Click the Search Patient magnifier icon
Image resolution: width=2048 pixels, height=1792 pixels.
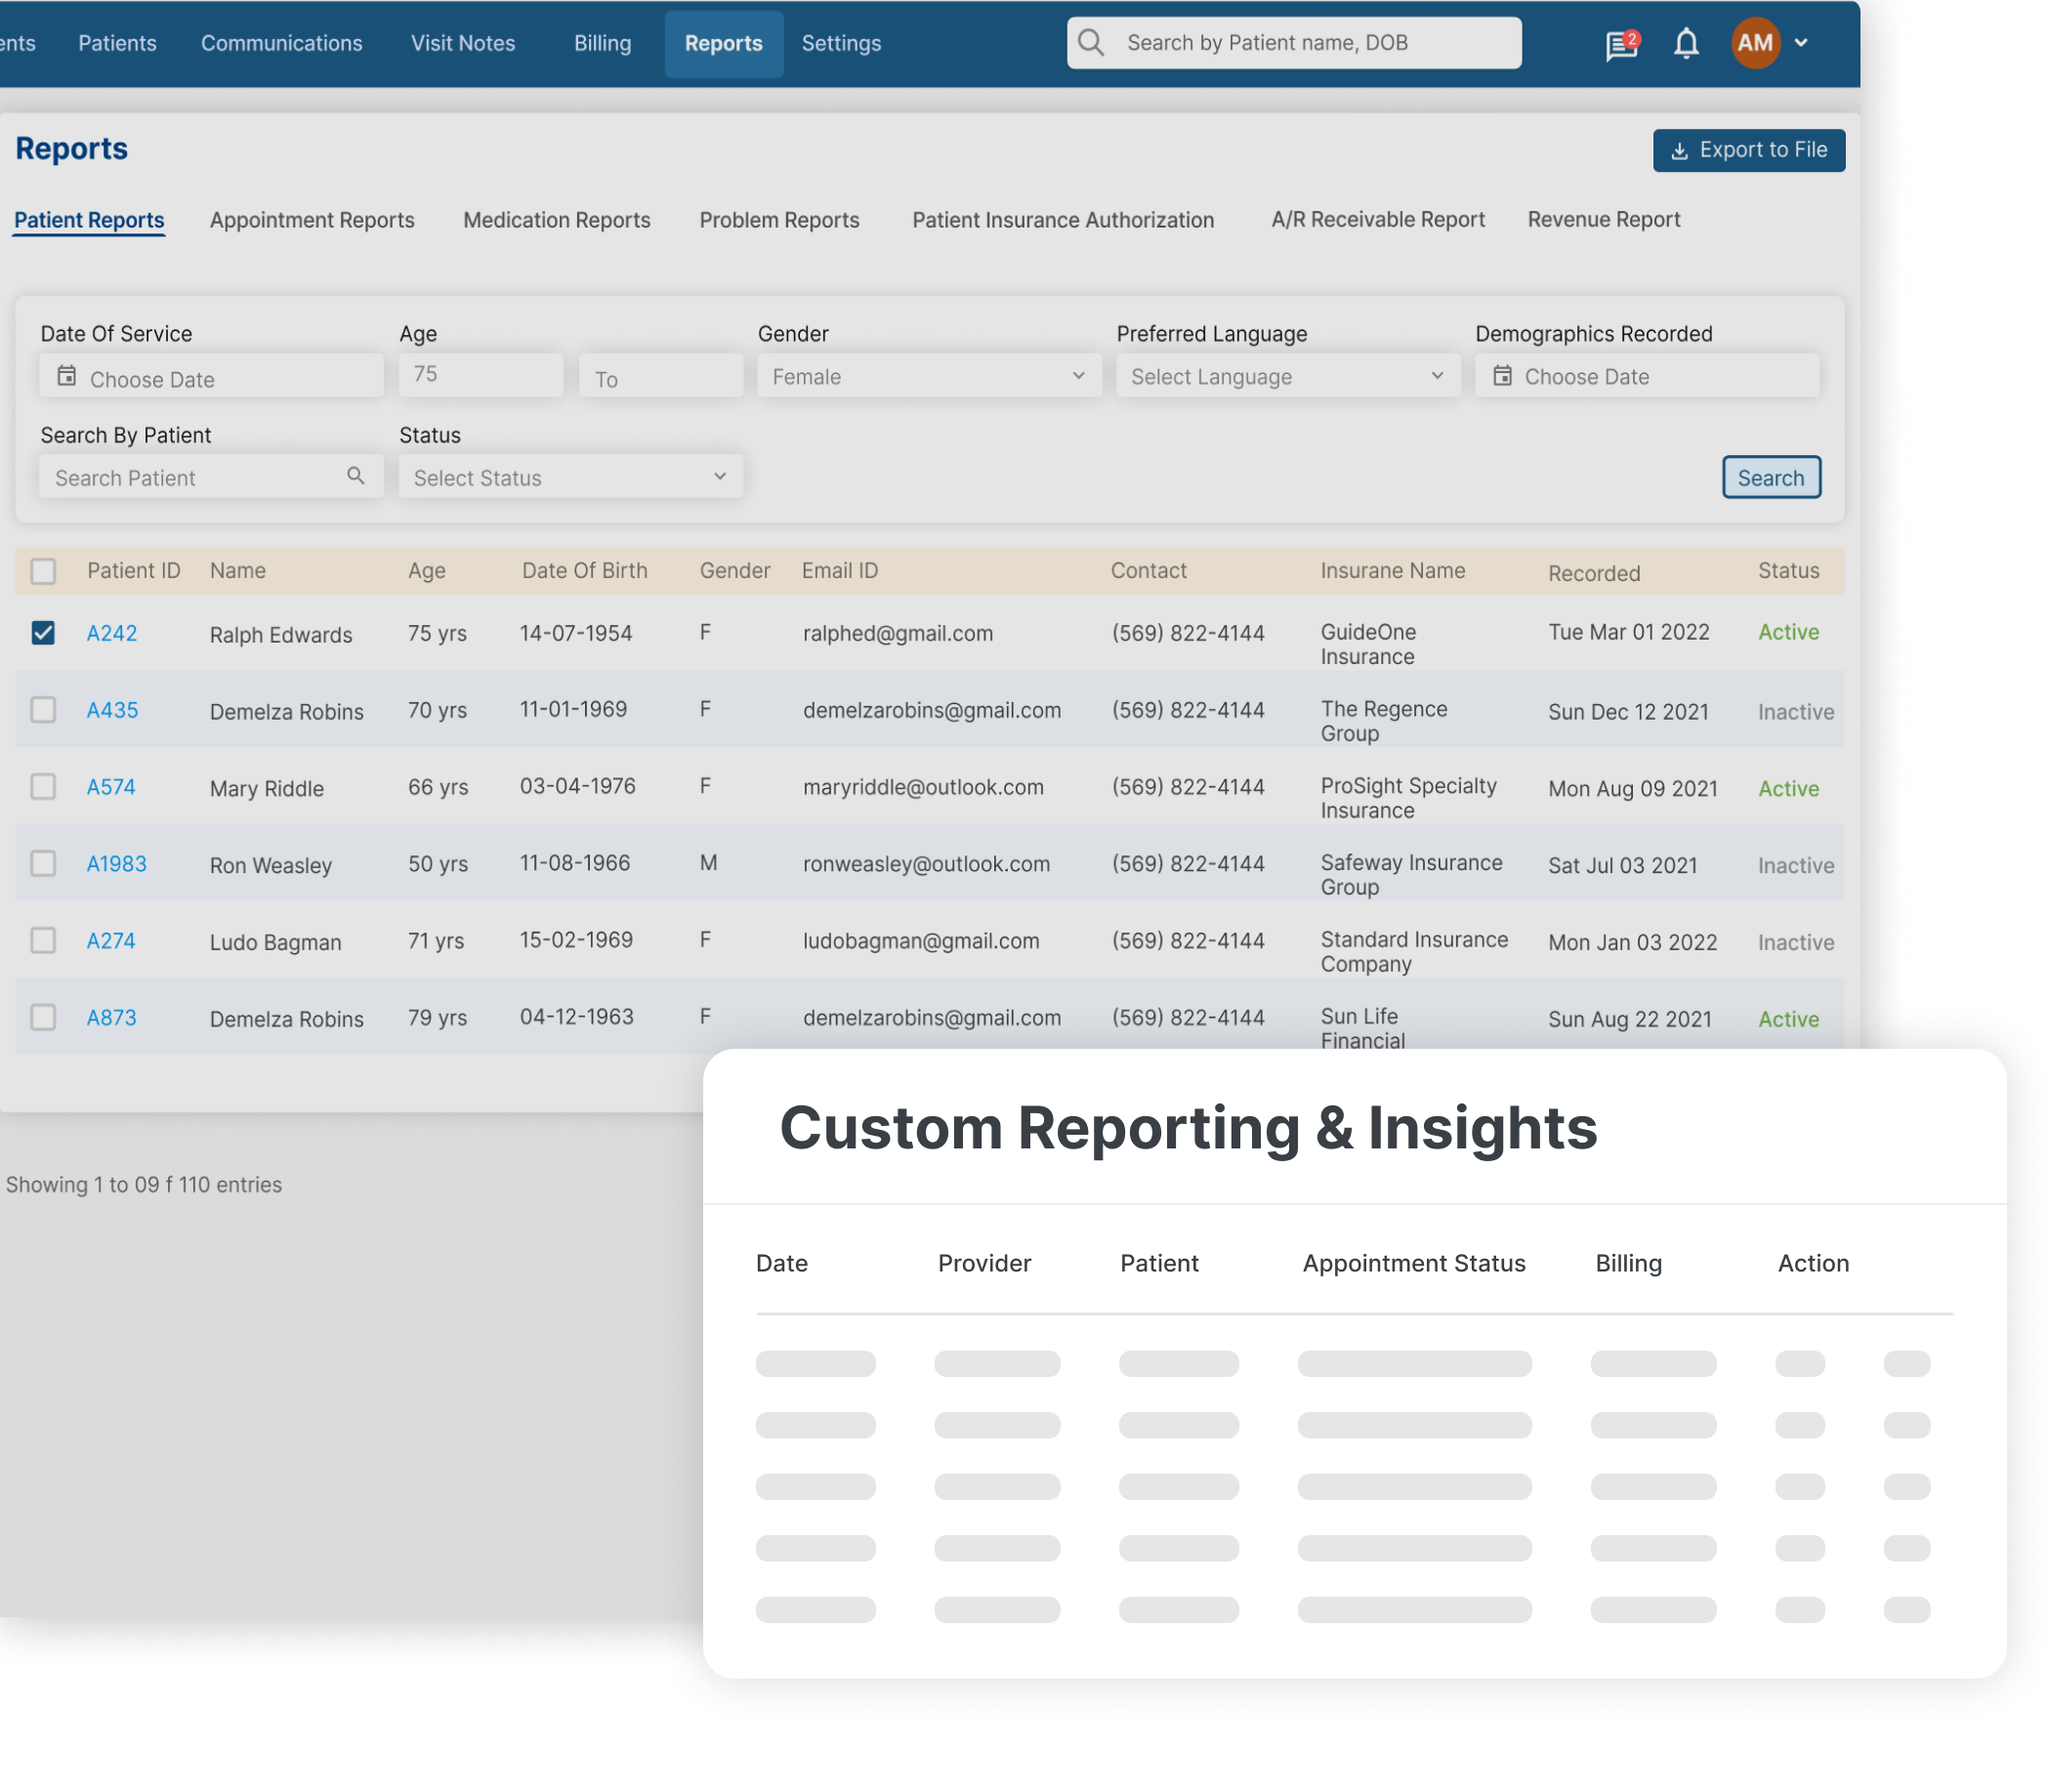356,476
